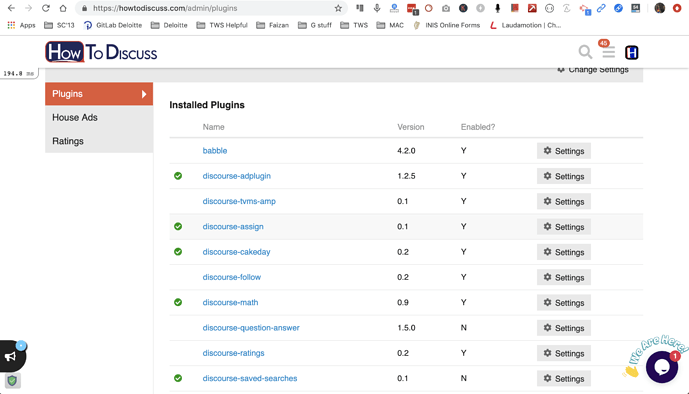Screen dimensions: 689x394
Task: Open Settings for discourse-question-answer
Action: (564, 328)
